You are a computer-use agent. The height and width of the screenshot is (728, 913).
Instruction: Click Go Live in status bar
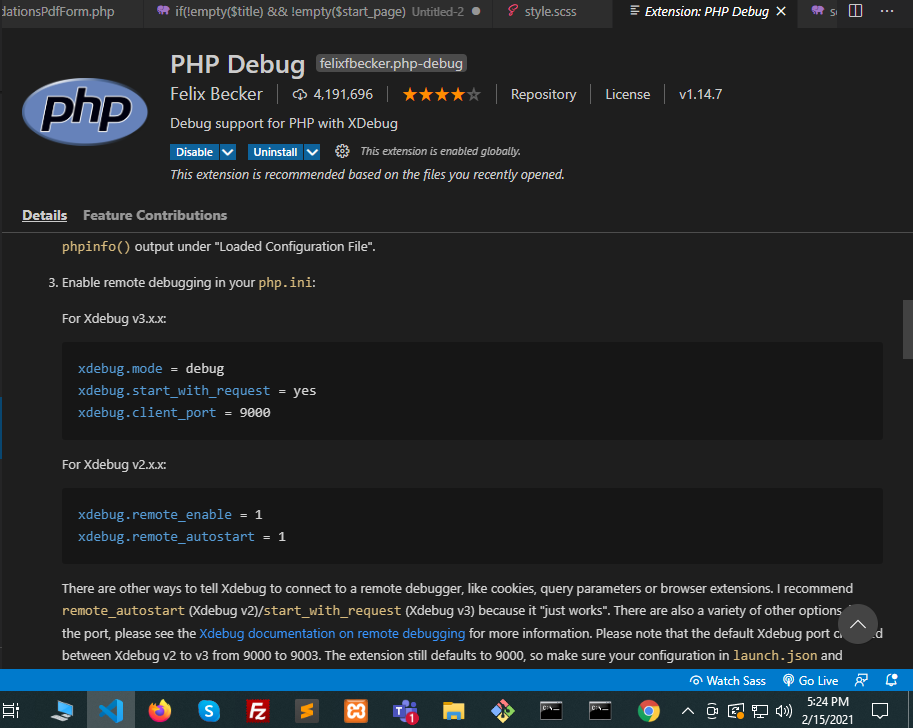(x=811, y=680)
